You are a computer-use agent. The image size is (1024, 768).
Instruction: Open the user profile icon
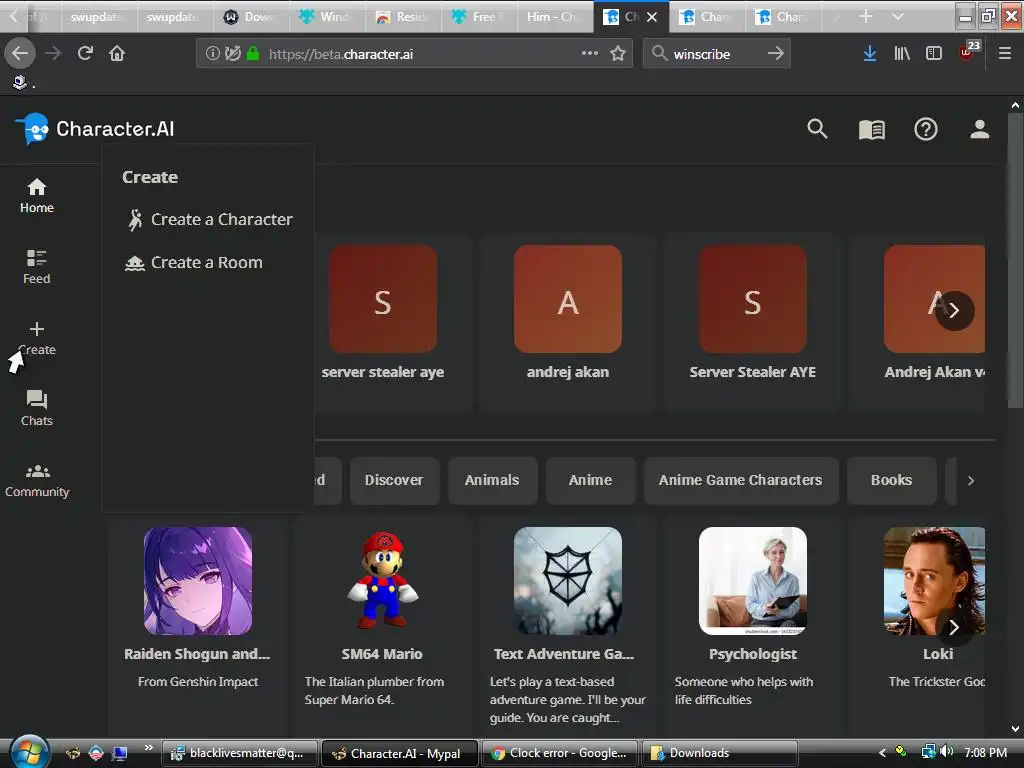(980, 129)
